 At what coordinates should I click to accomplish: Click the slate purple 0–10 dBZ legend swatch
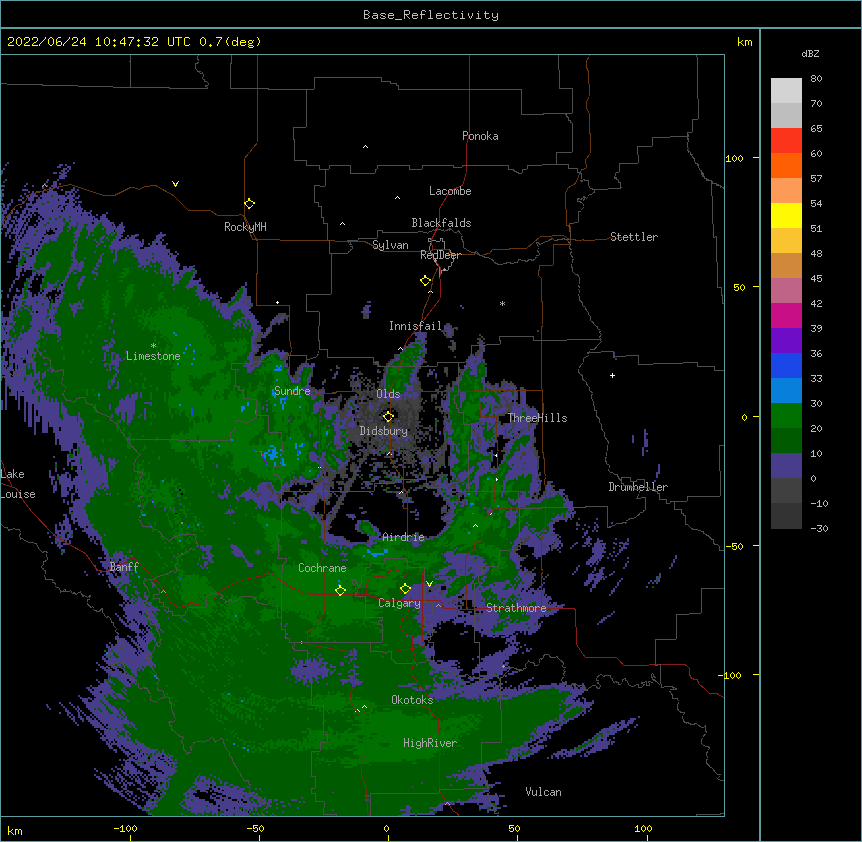pos(786,466)
